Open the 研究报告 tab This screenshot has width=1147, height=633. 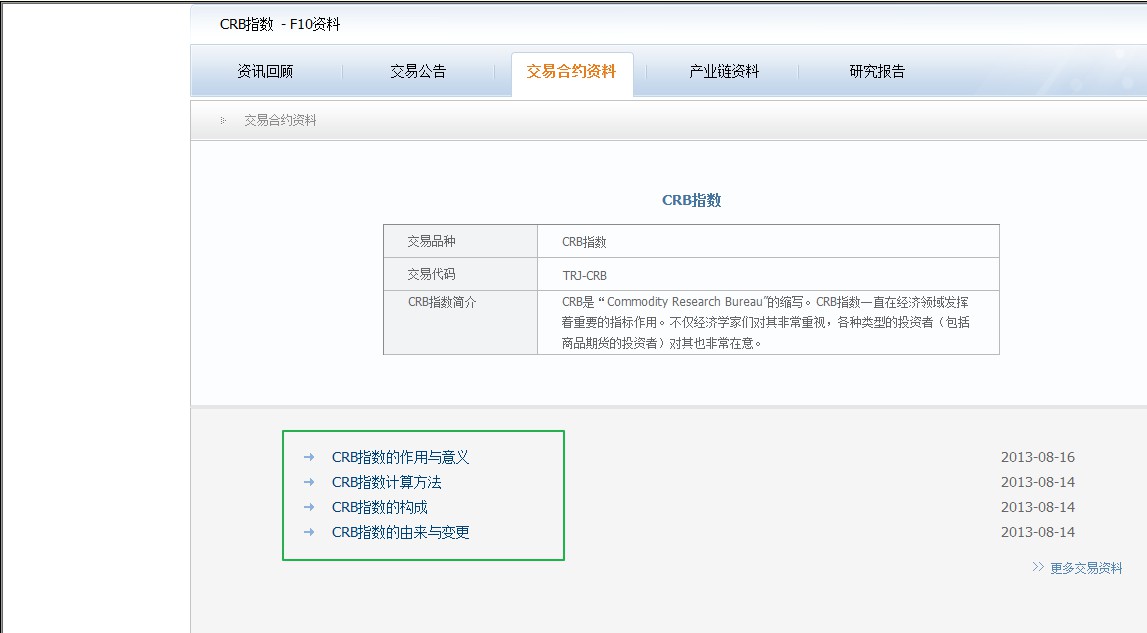point(877,71)
